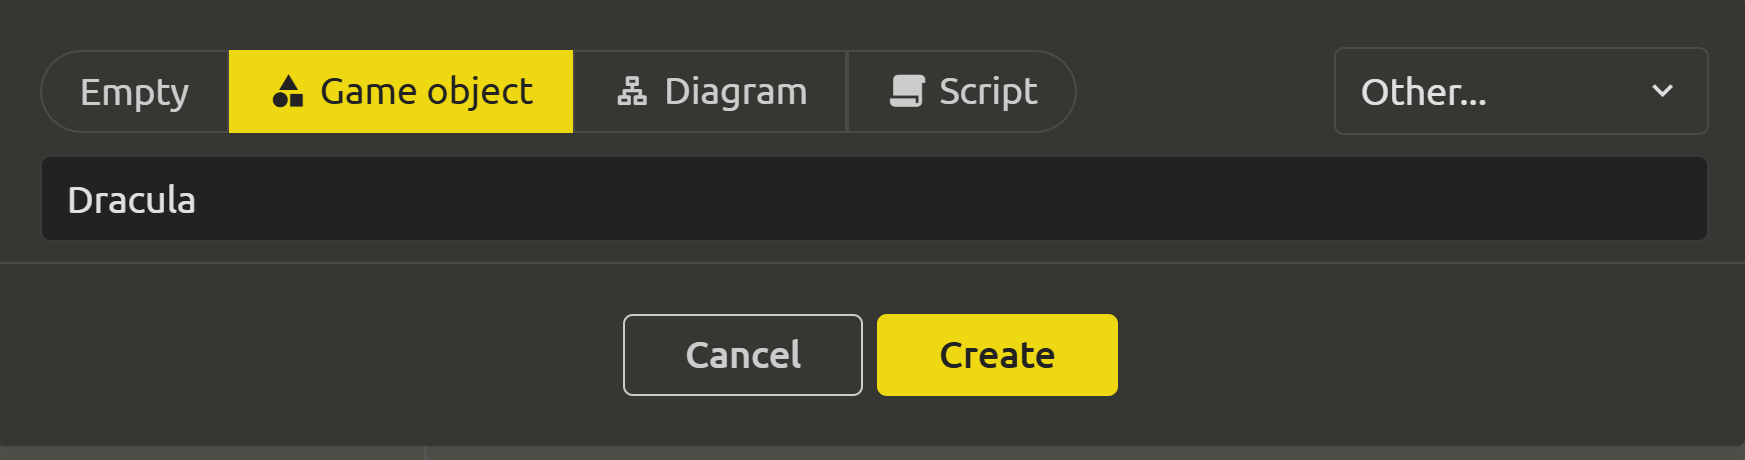Expand the Other... combo box list
This screenshot has width=1745, height=460.
pos(1521,91)
